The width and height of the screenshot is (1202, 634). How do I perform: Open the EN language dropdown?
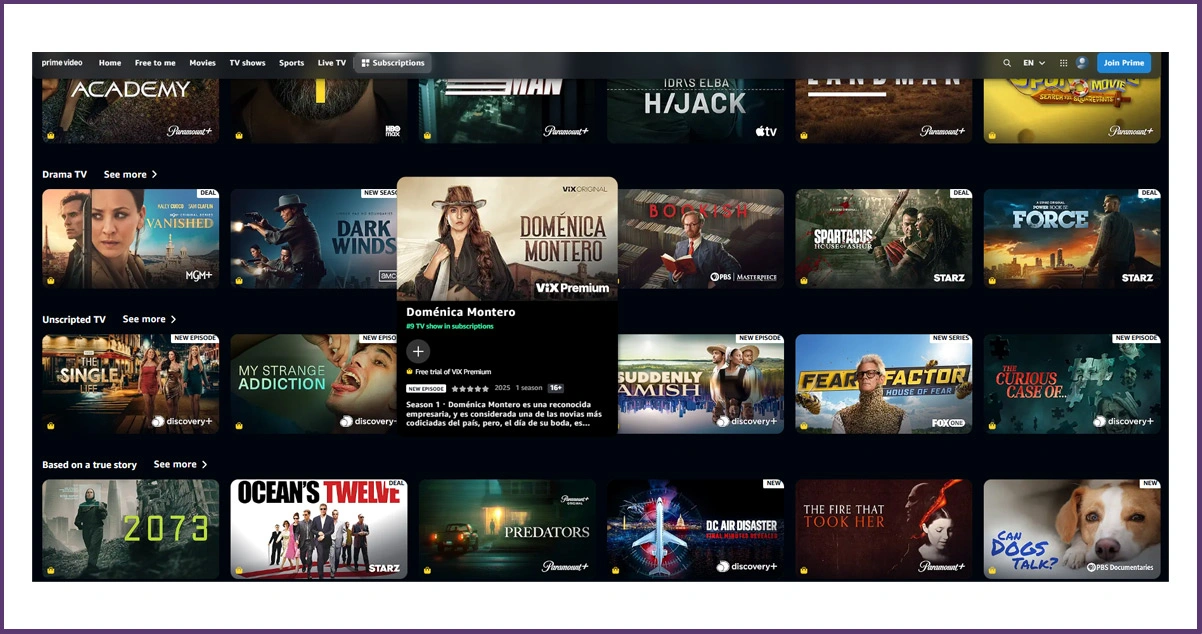coord(1031,62)
